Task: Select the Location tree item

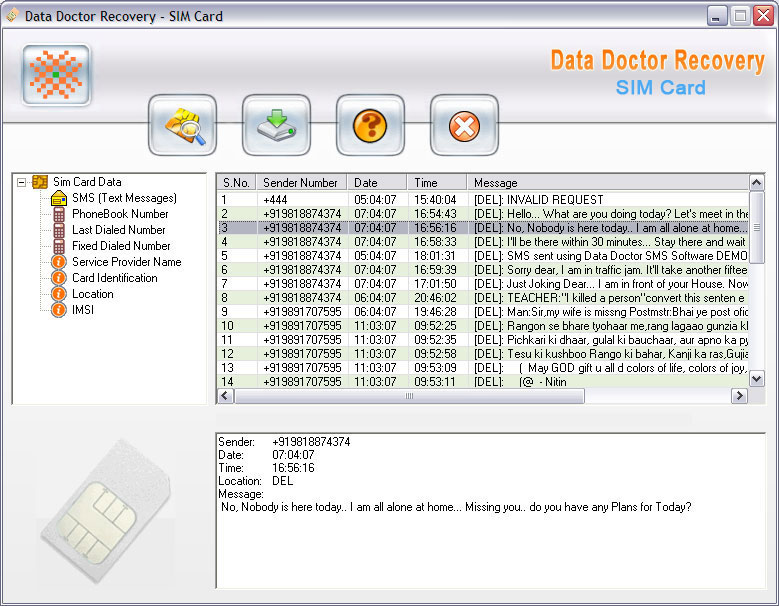Action: (x=92, y=294)
